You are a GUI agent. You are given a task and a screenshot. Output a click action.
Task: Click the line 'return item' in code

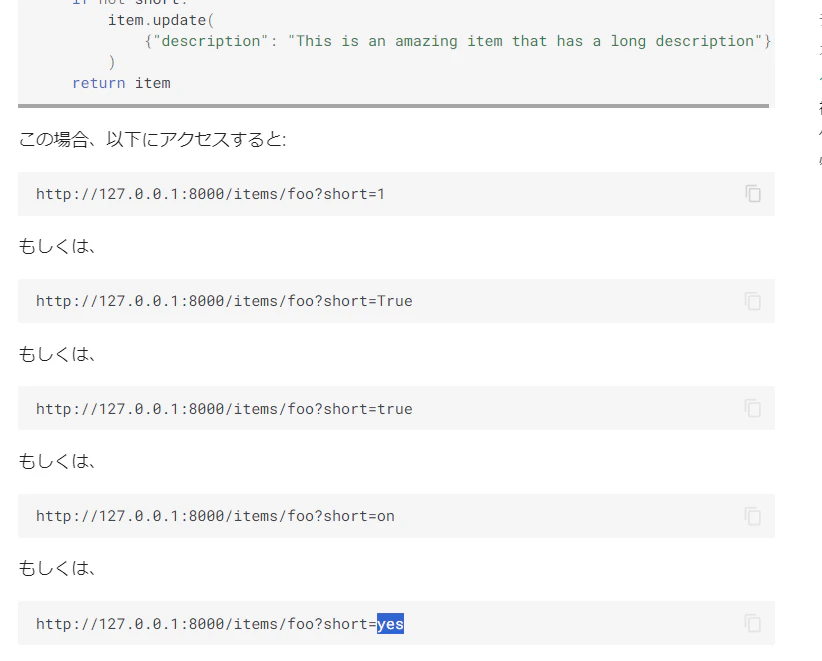(x=121, y=83)
